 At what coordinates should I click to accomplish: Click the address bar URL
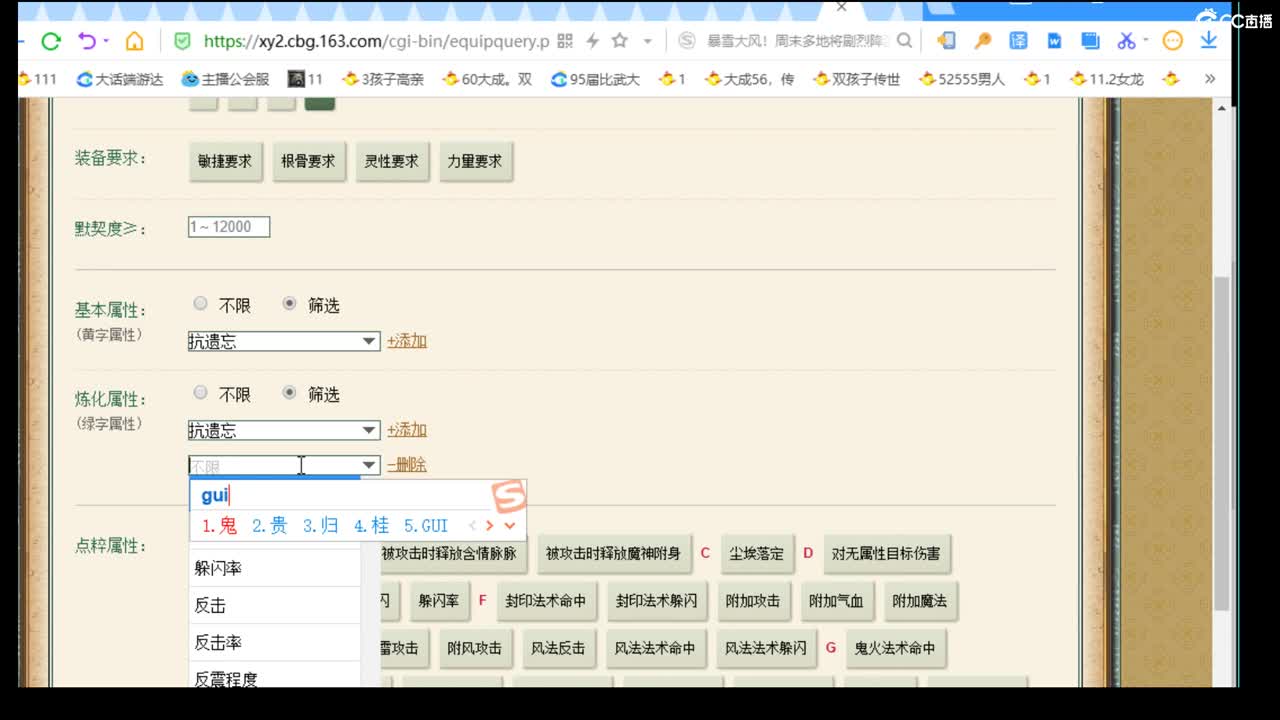point(376,41)
